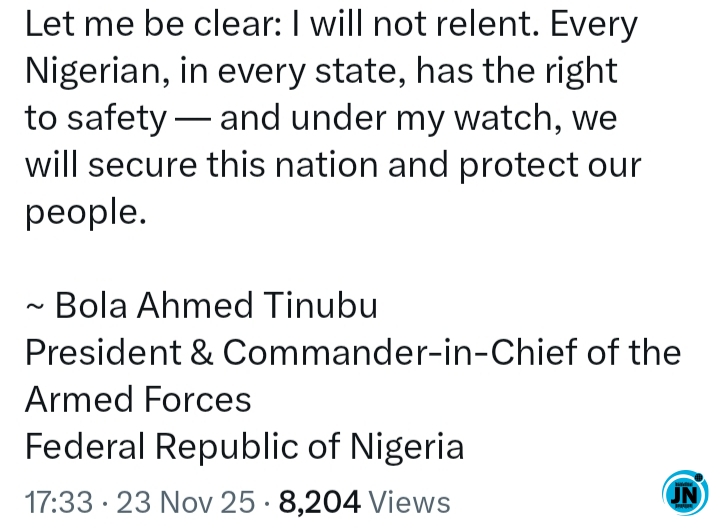The height and width of the screenshot is (528, 720).
Task: Click the Bola Ahmed Tinubu signature line
Action: (215, 306)
